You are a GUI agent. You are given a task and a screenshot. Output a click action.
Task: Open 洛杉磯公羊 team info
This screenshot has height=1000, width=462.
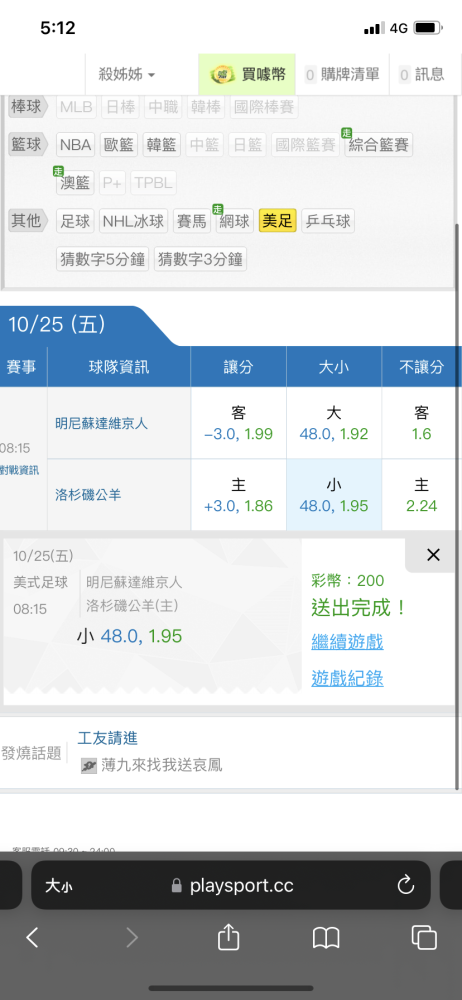click(x=86, y=494)
